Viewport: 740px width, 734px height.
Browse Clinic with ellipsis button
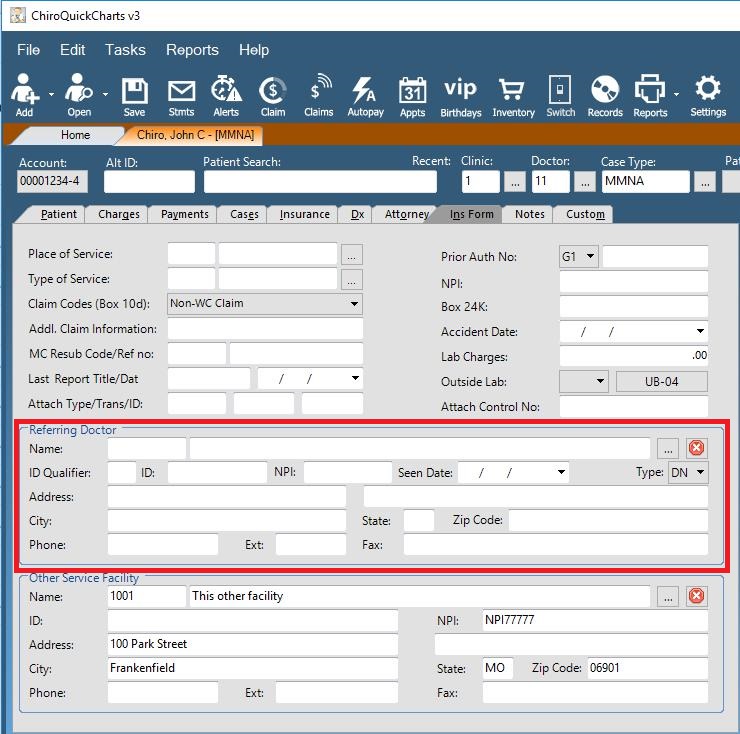[515, 182]
